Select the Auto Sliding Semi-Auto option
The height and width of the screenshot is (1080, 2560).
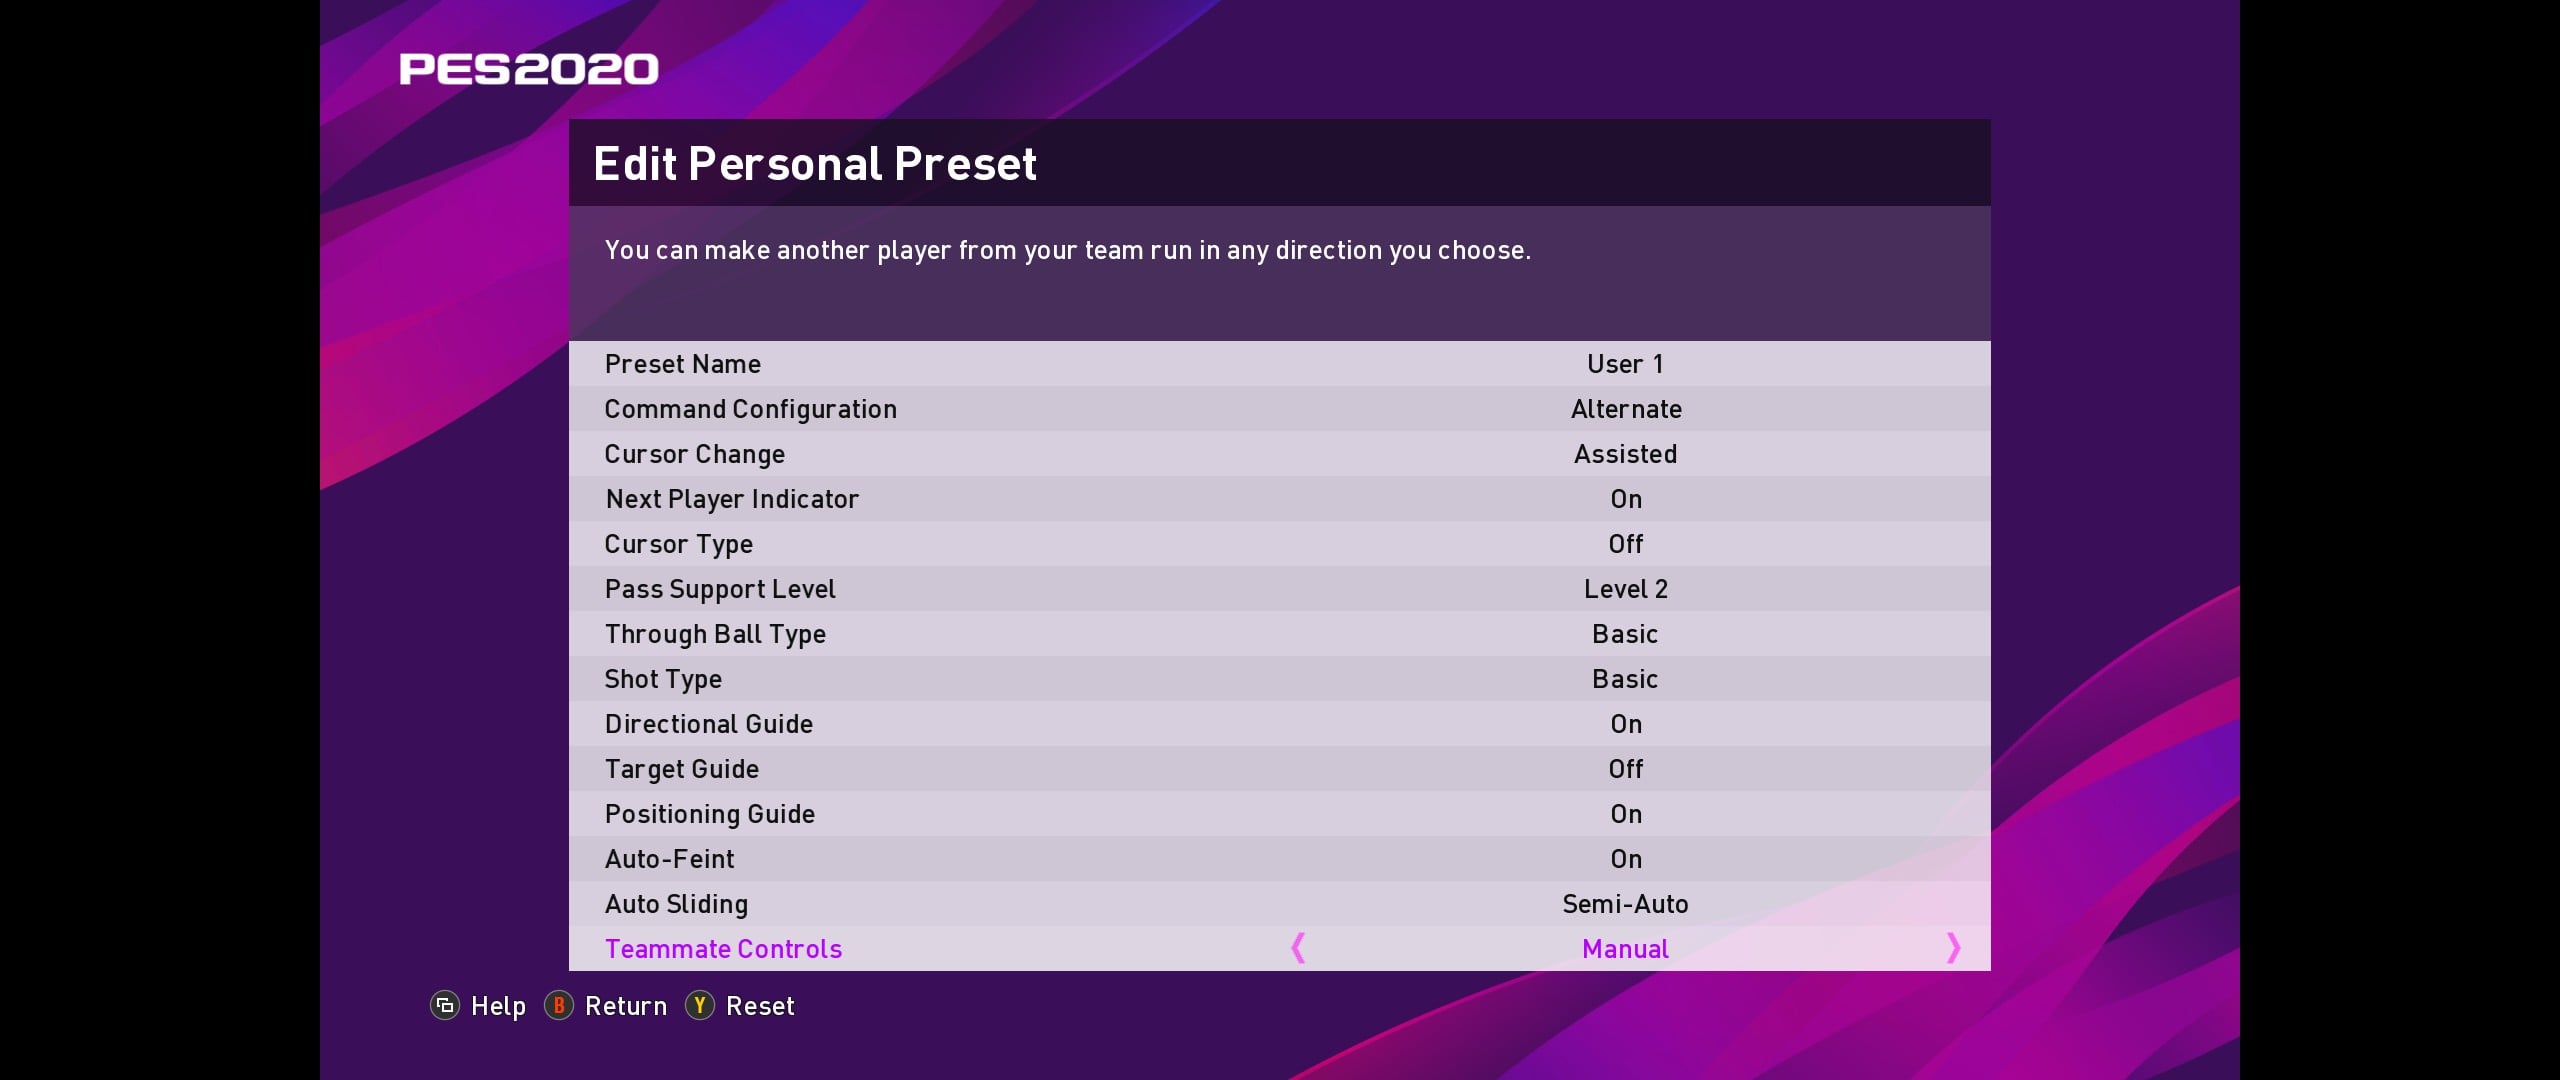point(1625,904)
